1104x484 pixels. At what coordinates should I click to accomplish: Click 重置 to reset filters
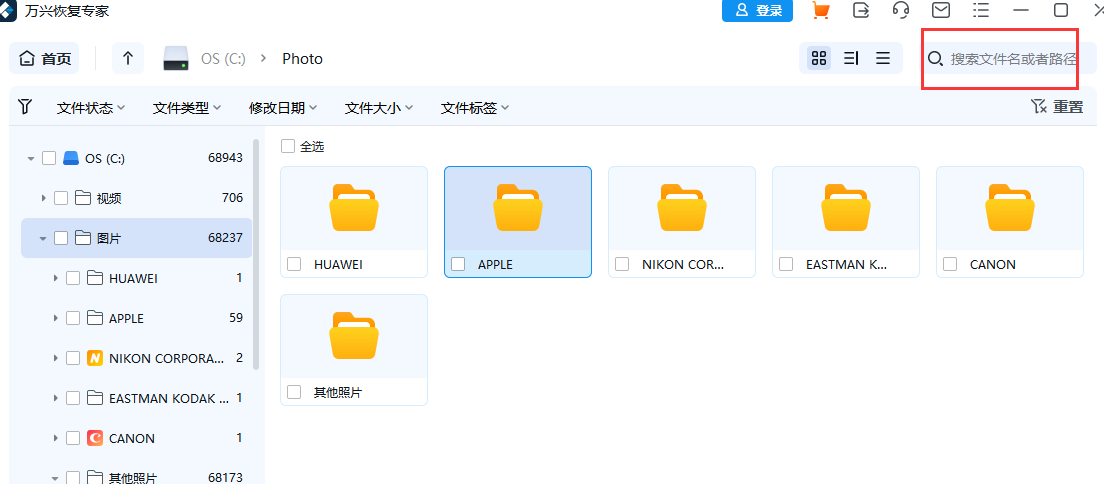click(1057, 107)
